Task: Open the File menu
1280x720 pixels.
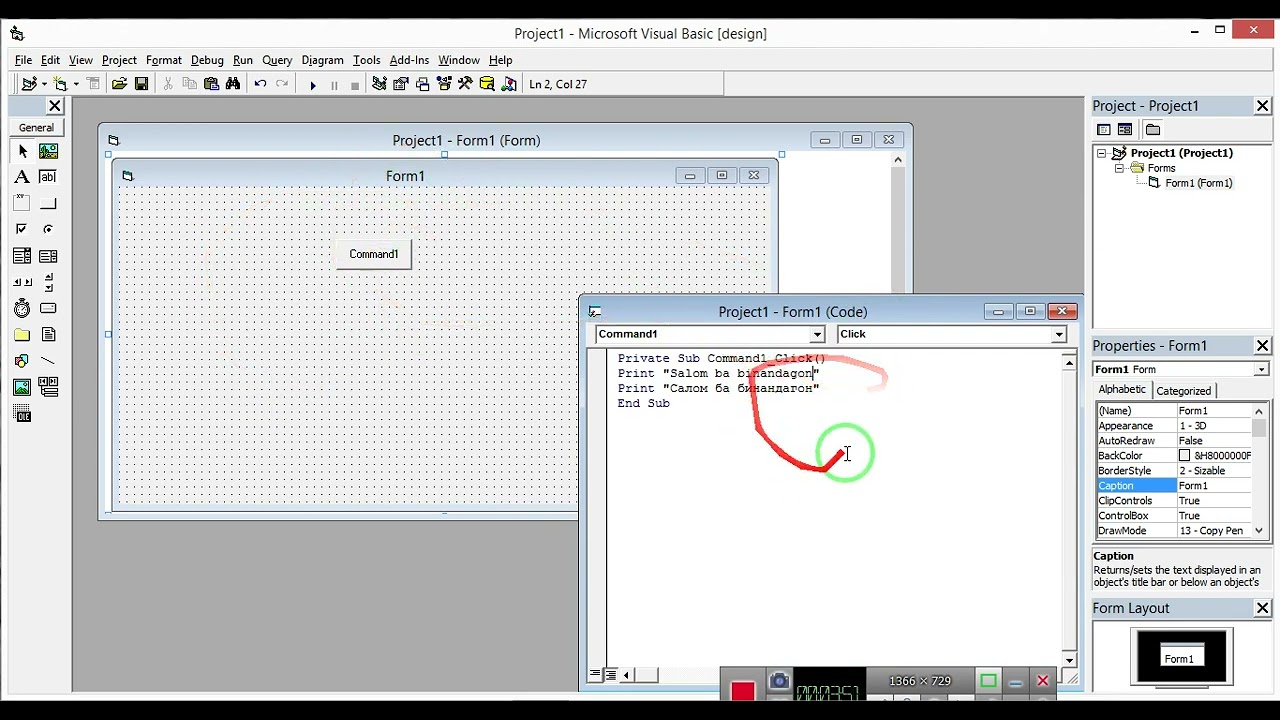Action: (x=23, y=60)
